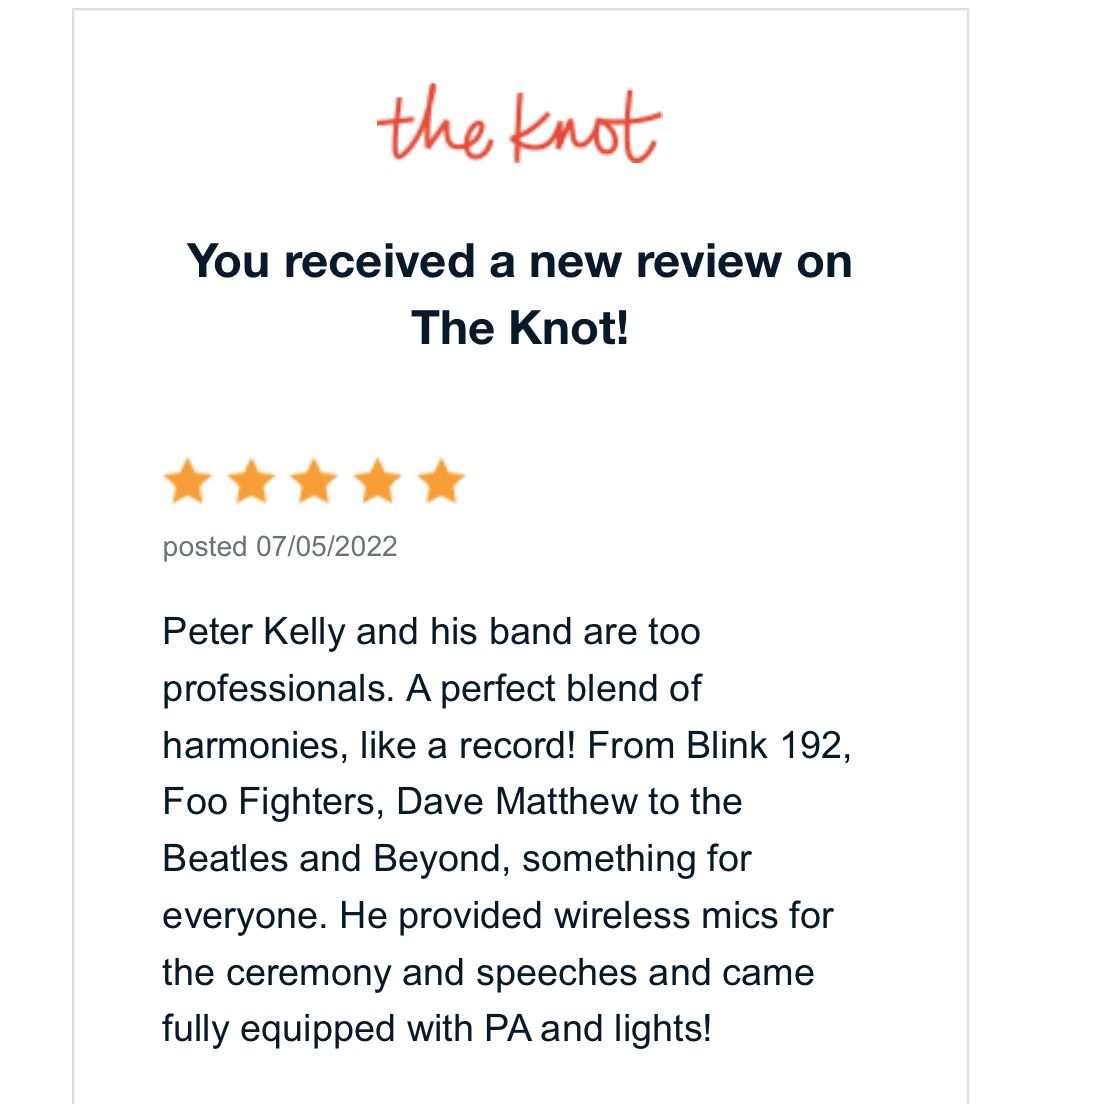Click 'Dave Matthew' in the review
1111x1104 pixels.
[517, 802]
